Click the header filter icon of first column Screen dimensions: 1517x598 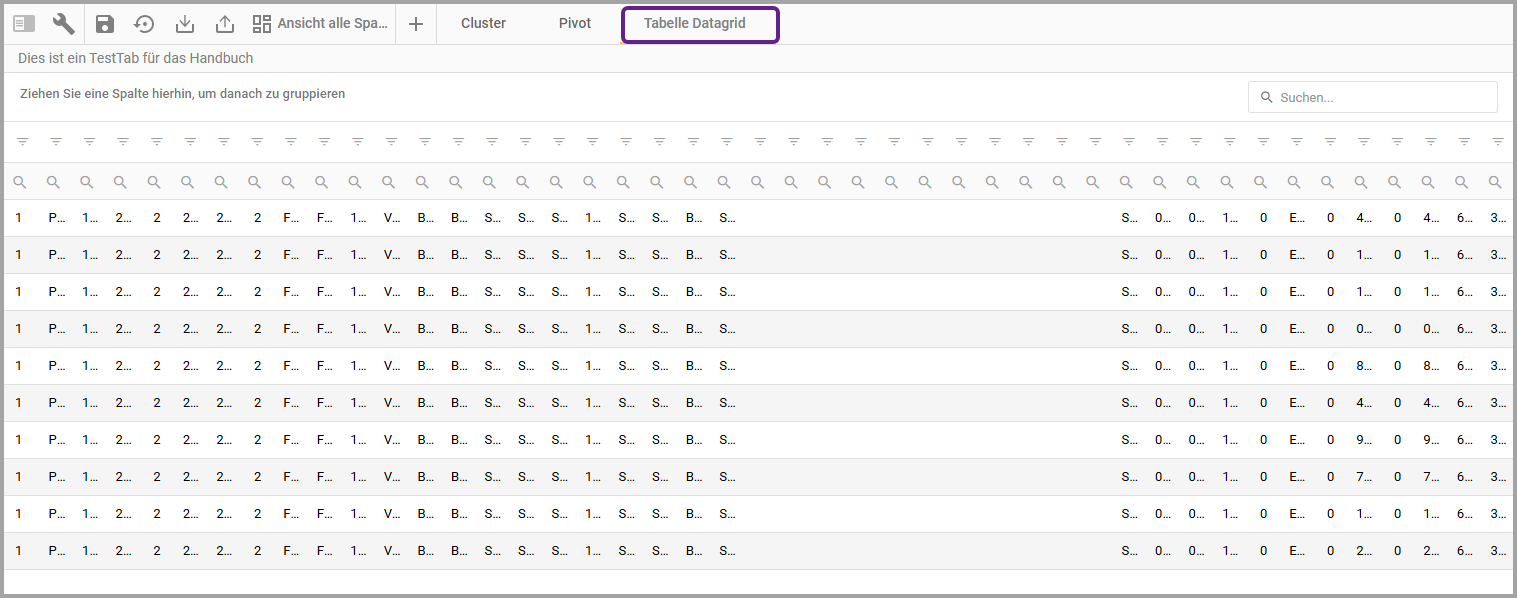(23, 142)
